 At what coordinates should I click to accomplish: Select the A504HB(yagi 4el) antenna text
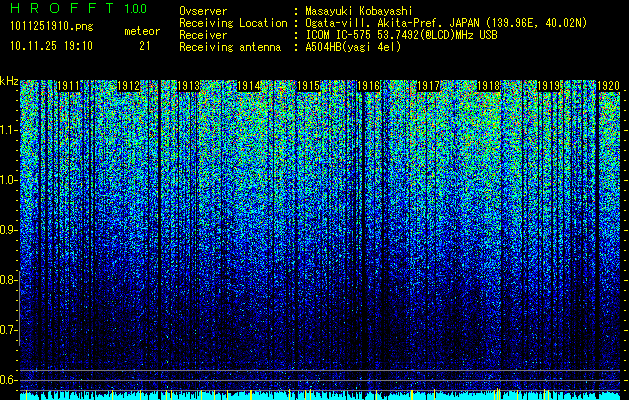[x=353, y=47]
